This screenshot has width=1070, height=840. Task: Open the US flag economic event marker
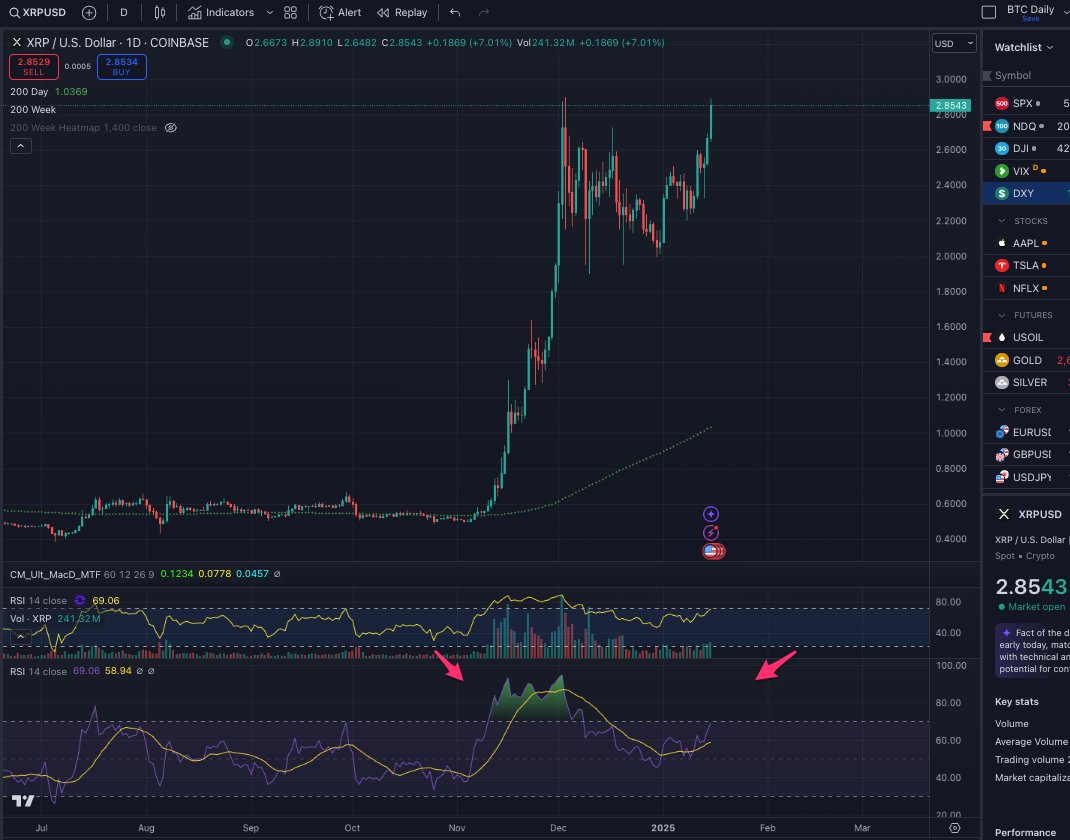coord(713,551)
